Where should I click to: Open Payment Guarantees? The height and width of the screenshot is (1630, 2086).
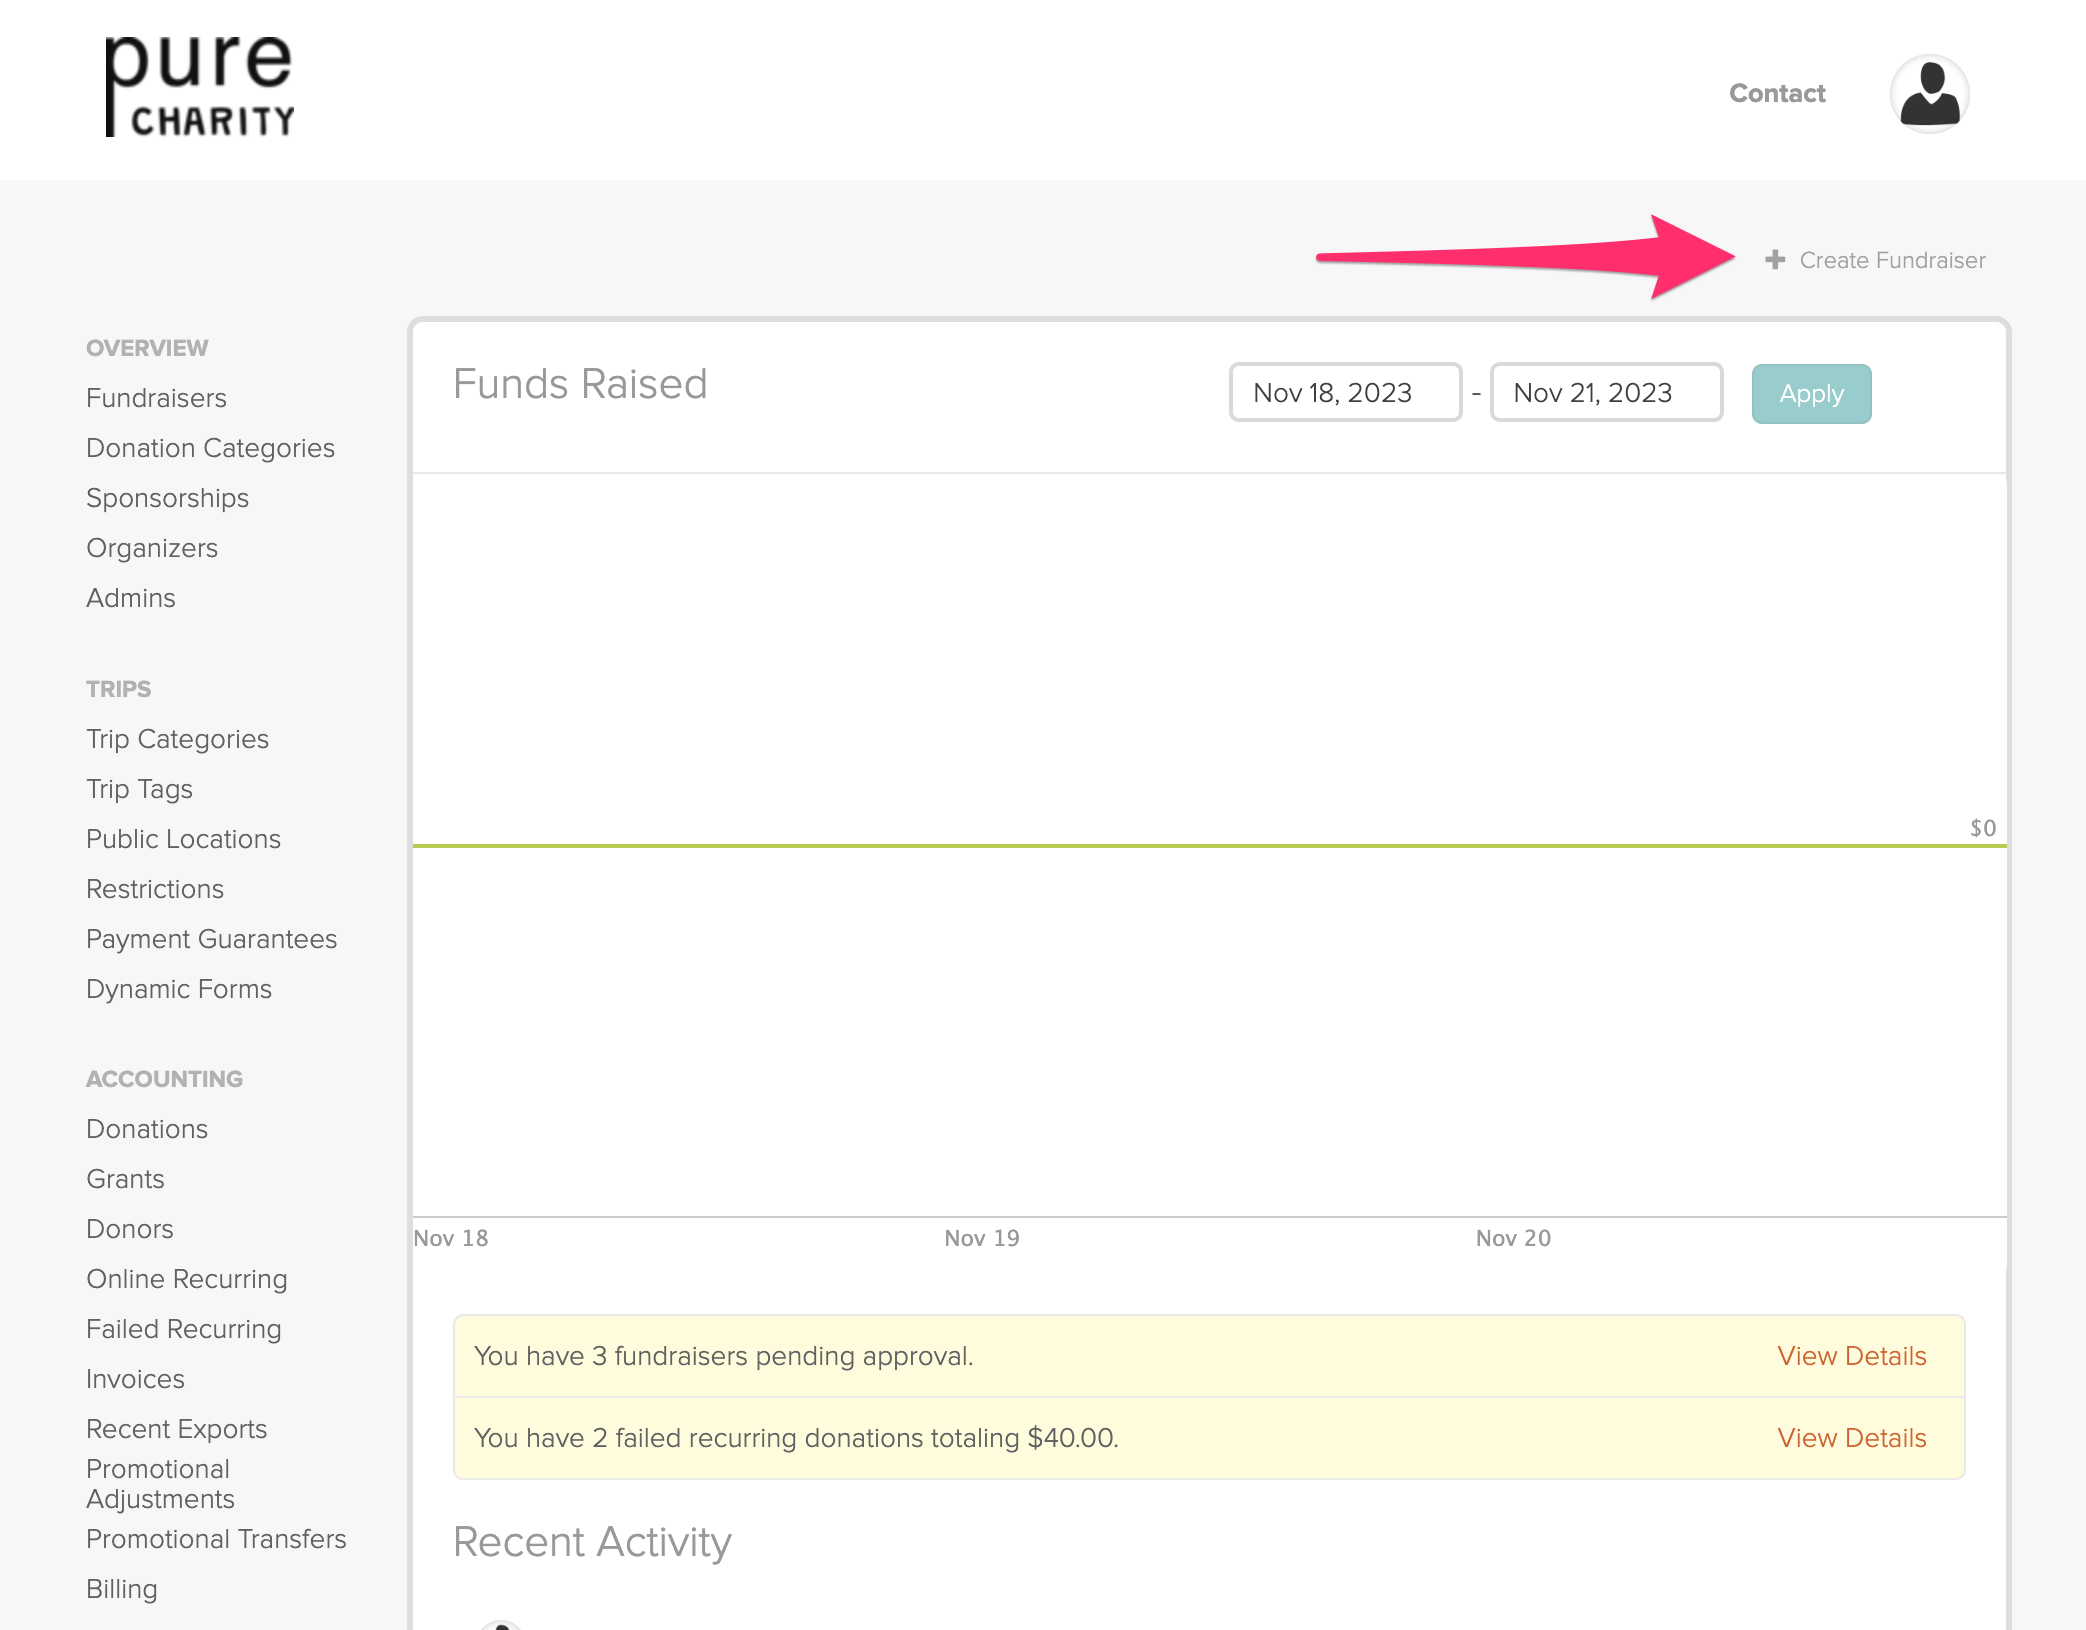[x=211, y=939]
